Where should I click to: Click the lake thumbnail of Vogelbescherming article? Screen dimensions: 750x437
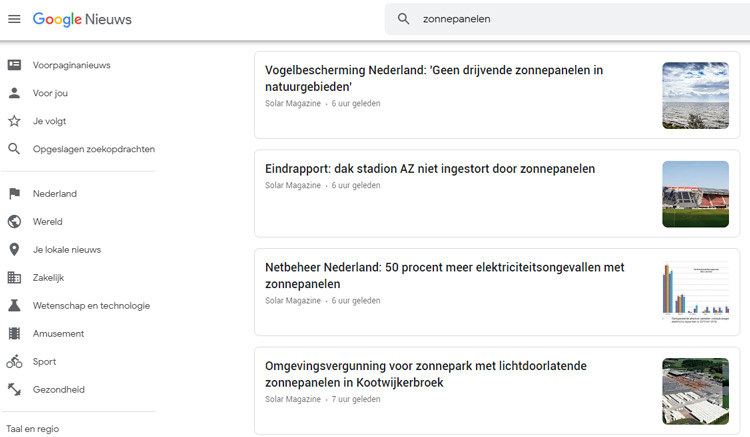coord(695,95)
